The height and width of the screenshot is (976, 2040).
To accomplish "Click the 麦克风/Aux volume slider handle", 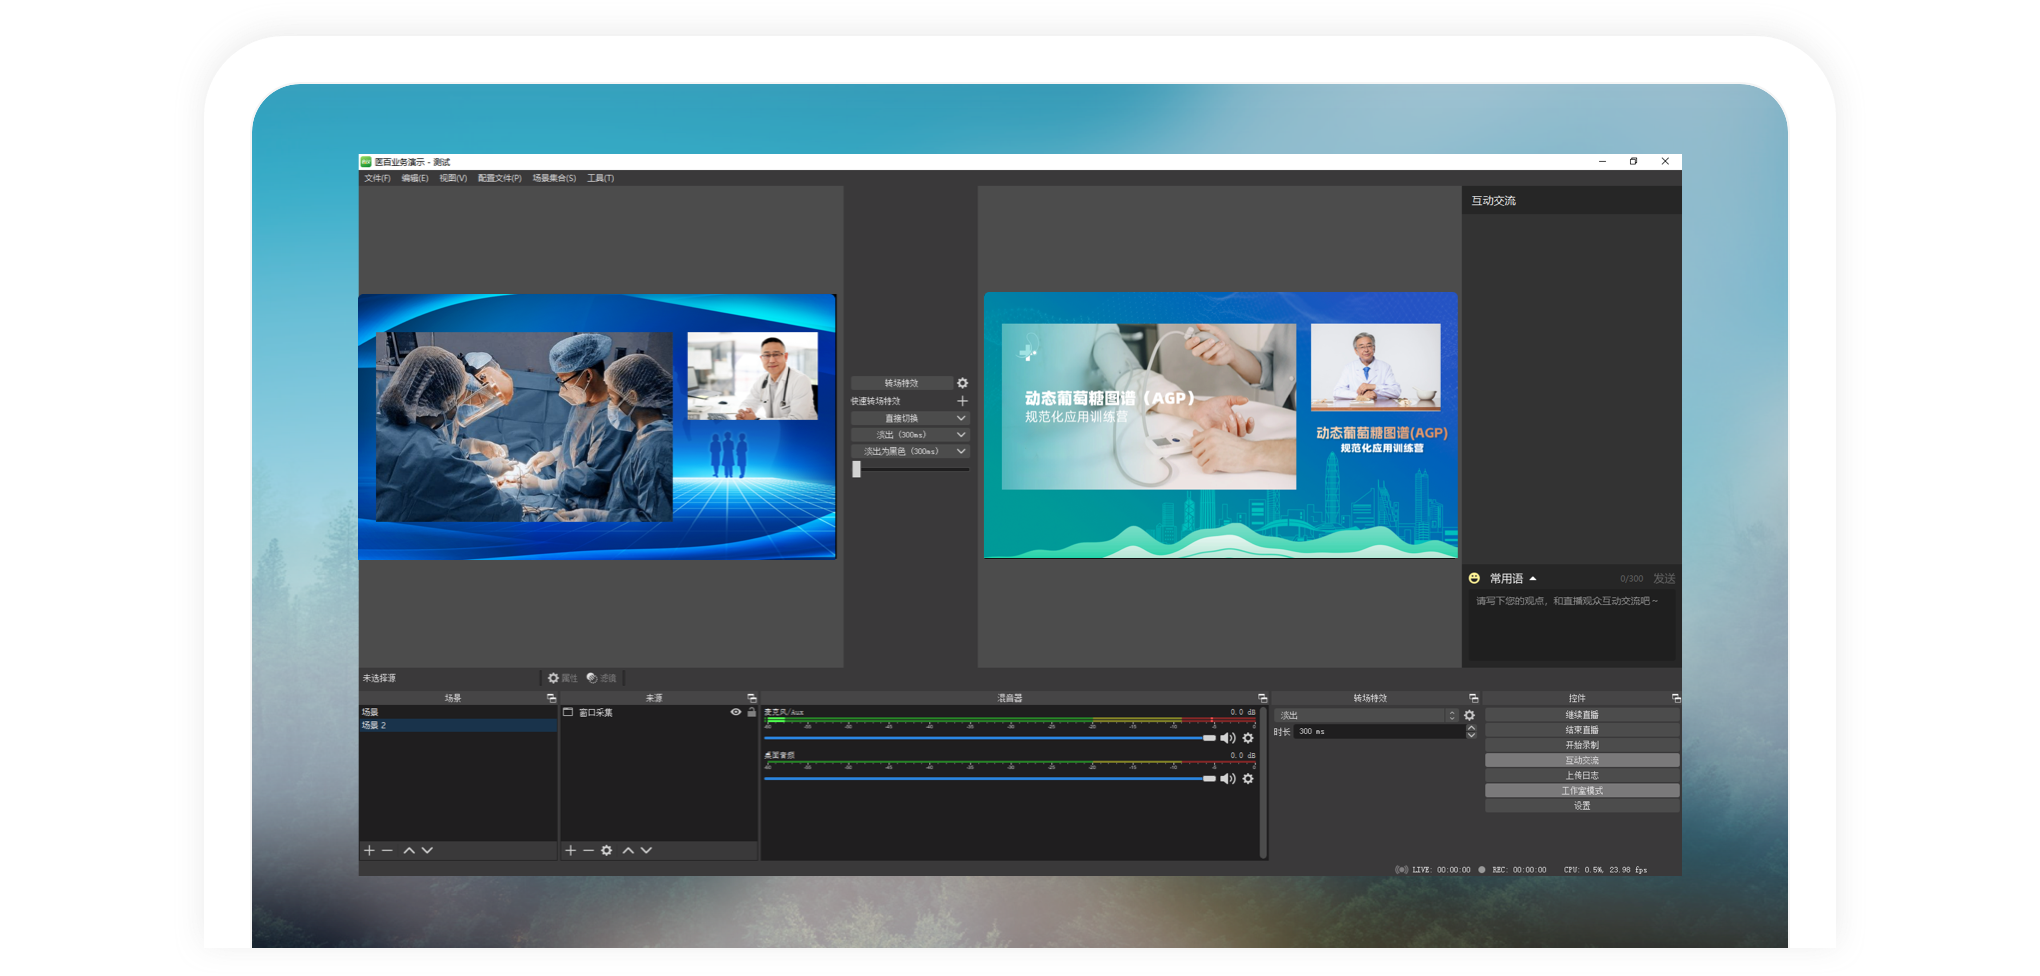I will tap(1209, 738).
